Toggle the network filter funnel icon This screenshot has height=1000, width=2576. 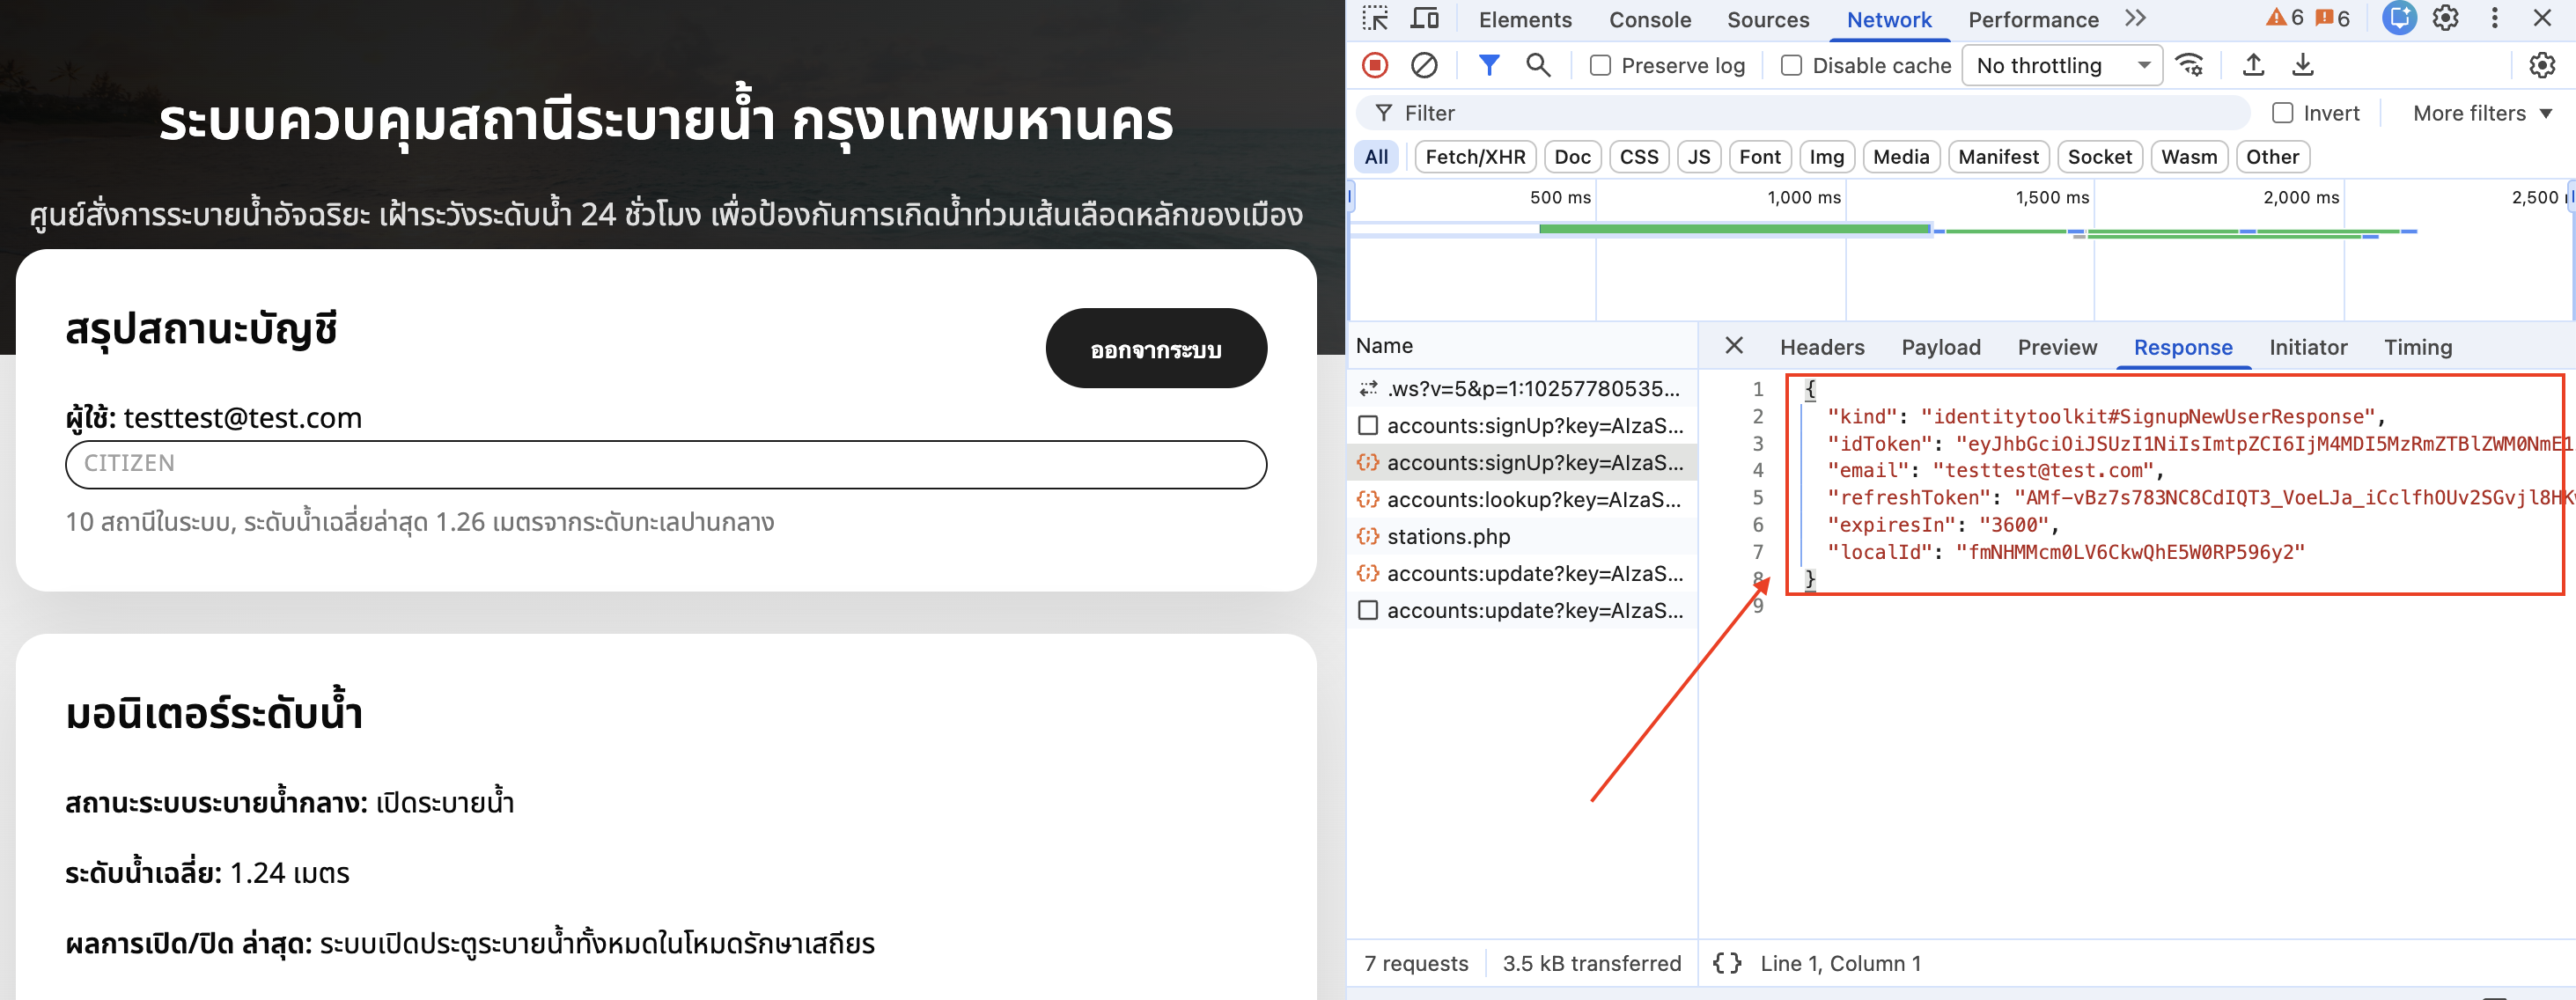coord(1488,66)
